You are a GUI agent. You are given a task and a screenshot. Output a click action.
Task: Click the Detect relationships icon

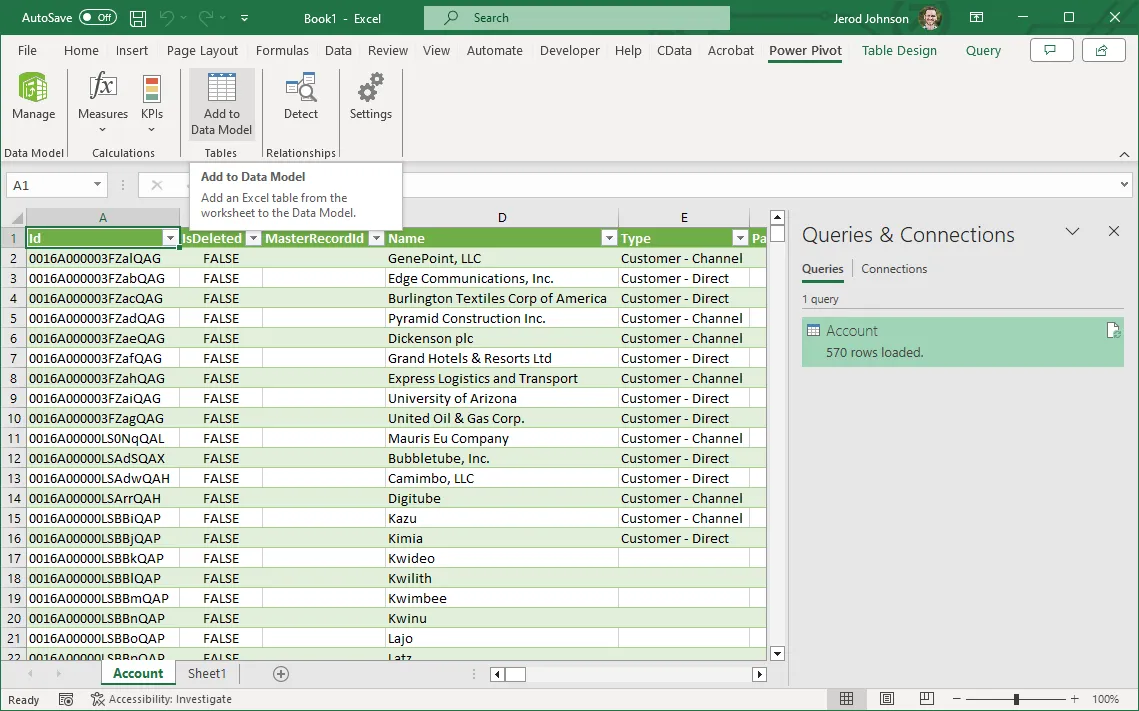pos(300,90)
